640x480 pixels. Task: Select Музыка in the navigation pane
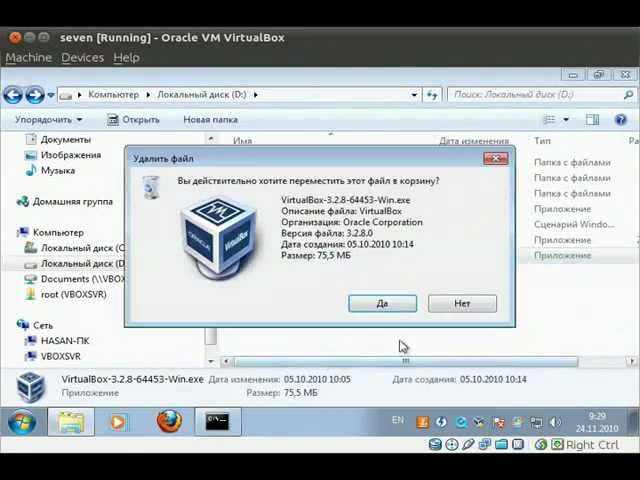(50, 171)
